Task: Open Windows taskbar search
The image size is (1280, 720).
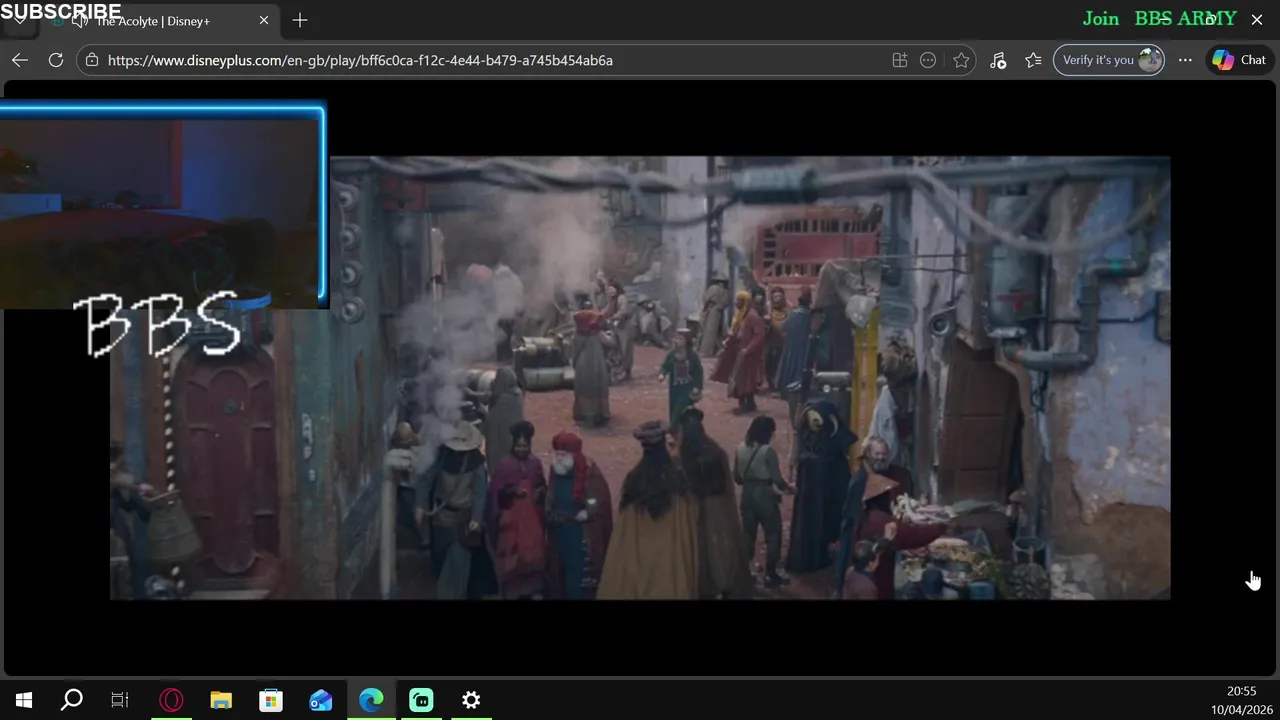Action: pyautogui.click(x=72, y=700)
